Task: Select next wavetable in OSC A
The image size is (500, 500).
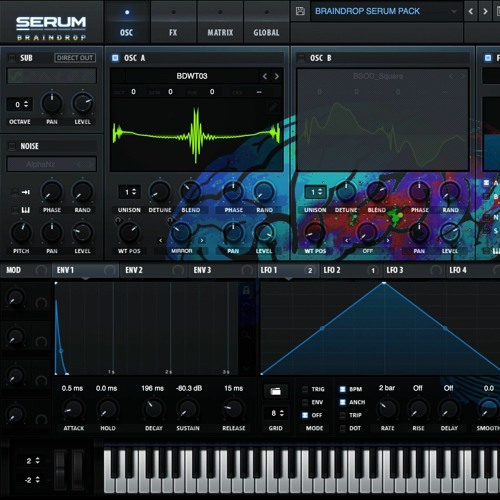Action: pyautogui.click(x=277, y=76)
